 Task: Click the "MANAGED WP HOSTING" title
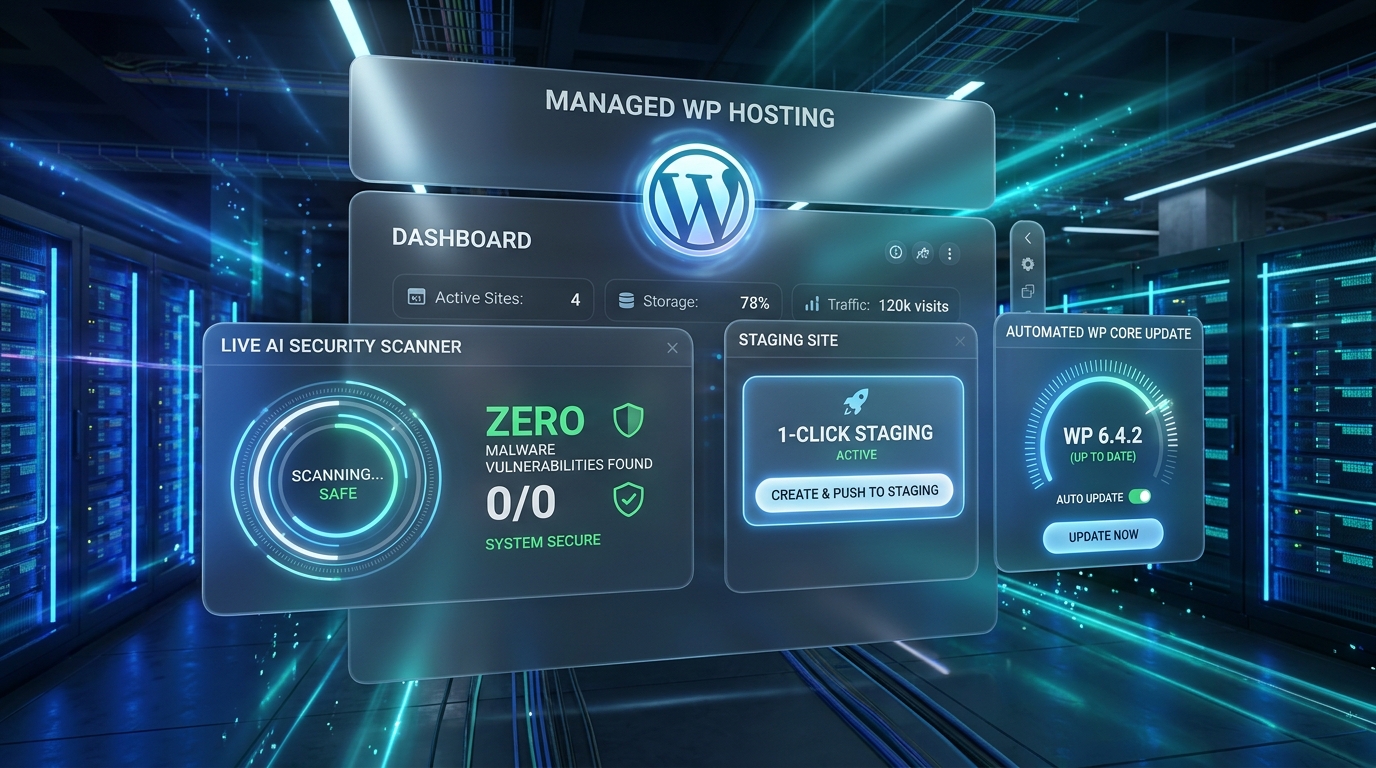690,107
